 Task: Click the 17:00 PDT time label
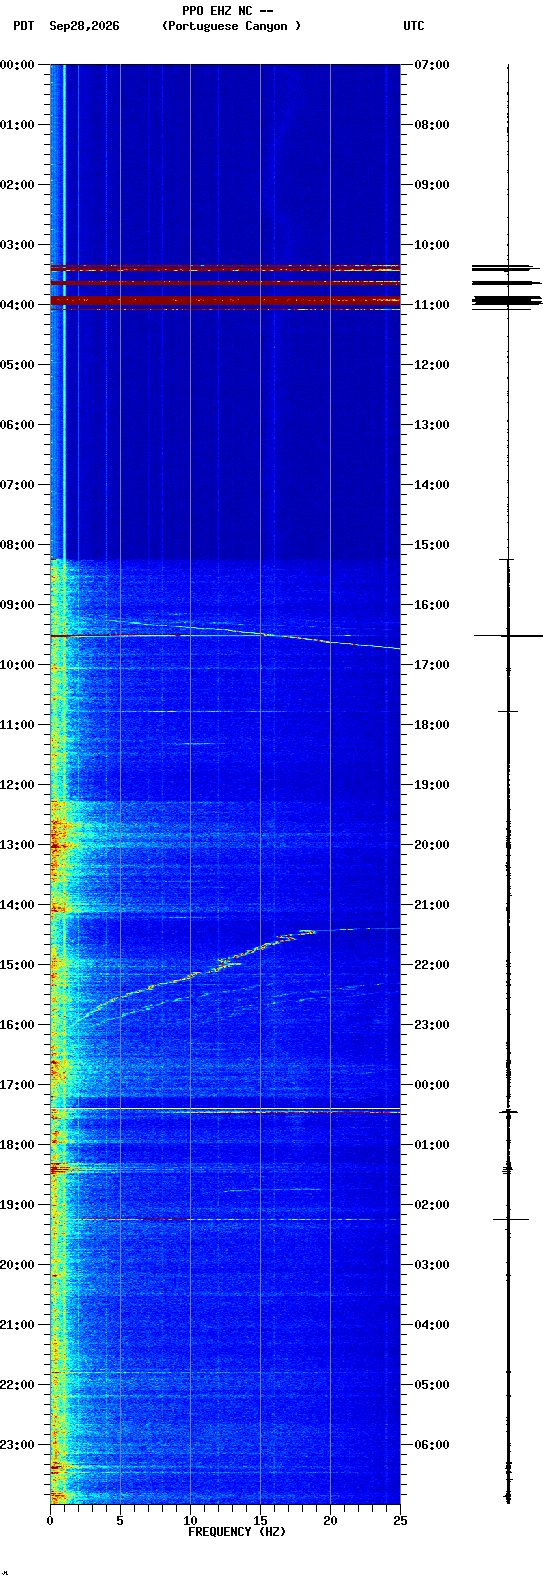point(17,1085)
